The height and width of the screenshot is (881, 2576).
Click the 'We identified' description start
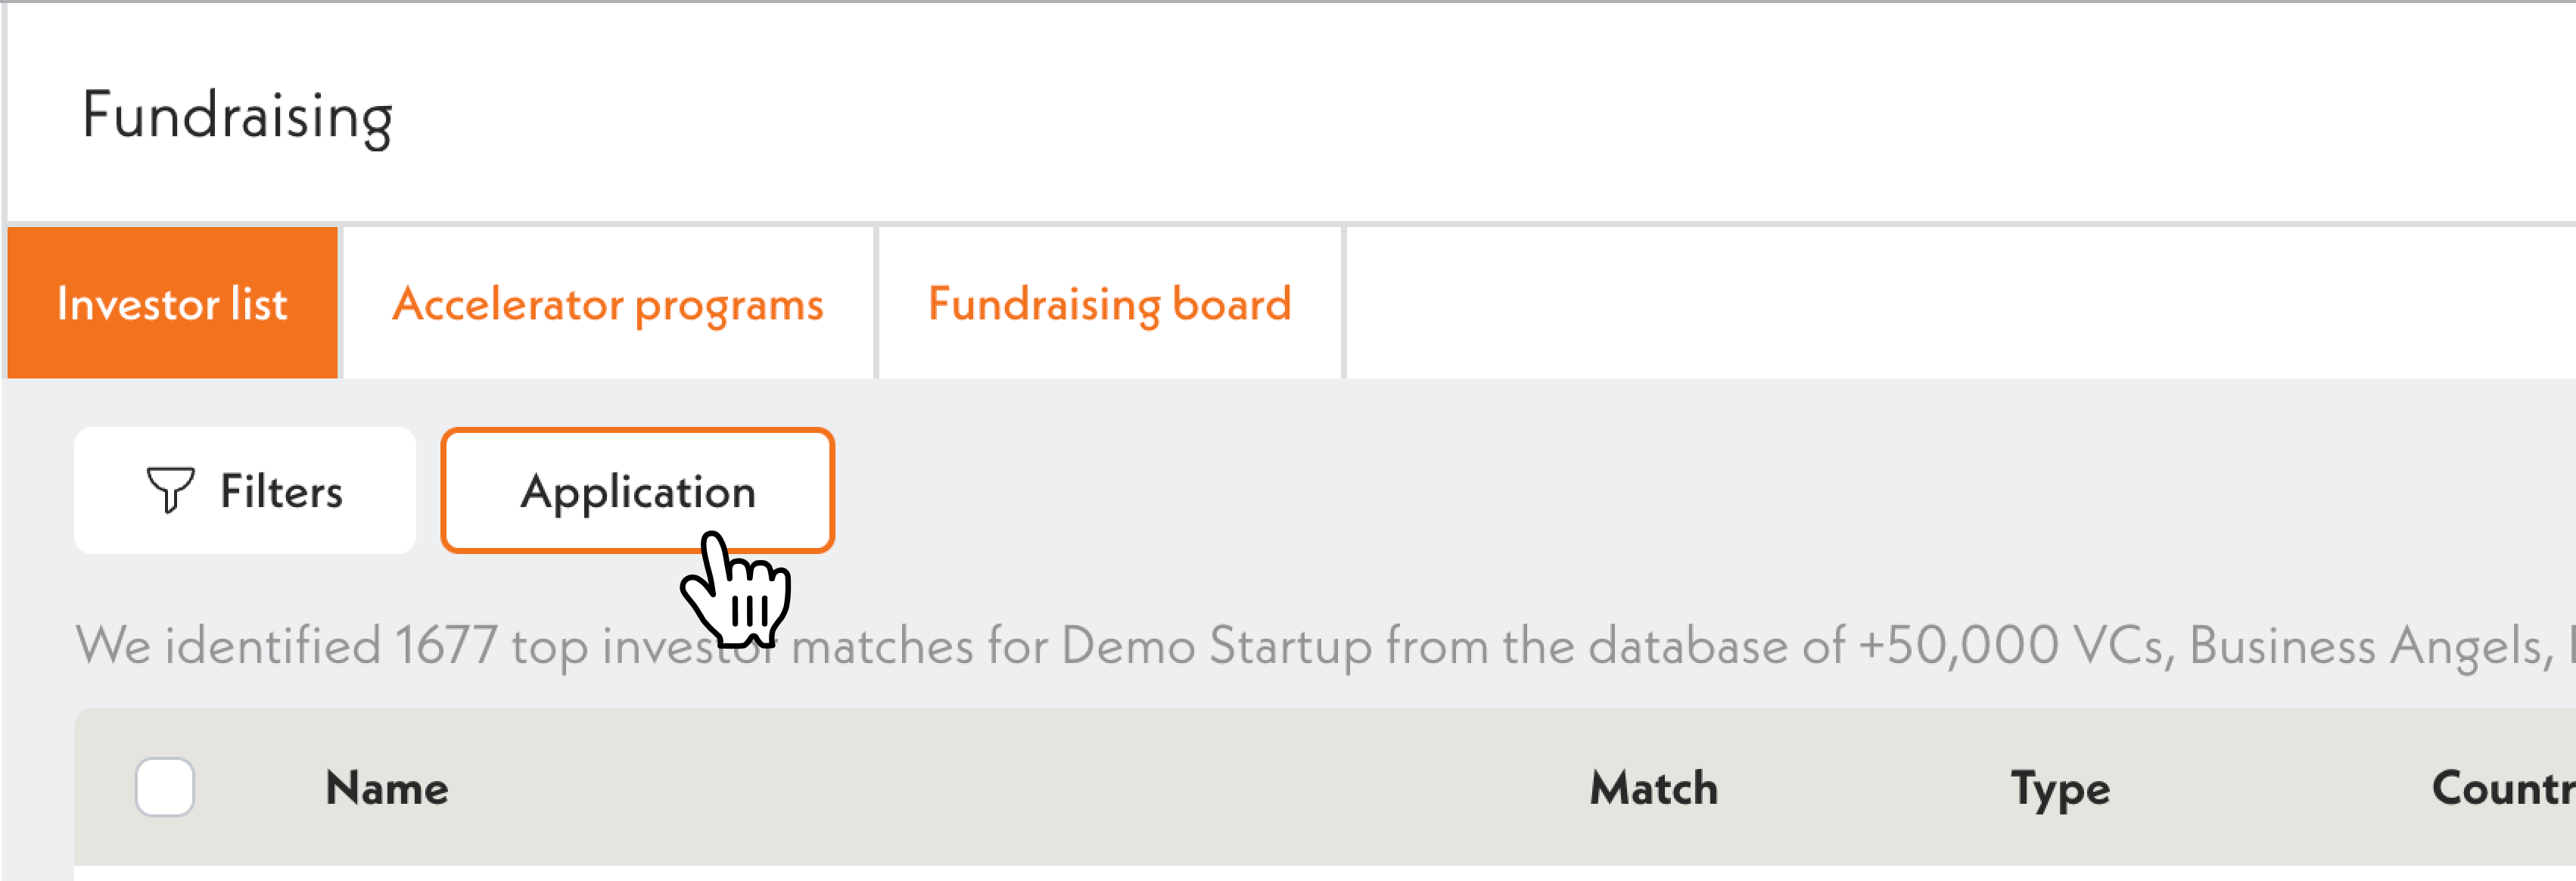tap(228, 645)
